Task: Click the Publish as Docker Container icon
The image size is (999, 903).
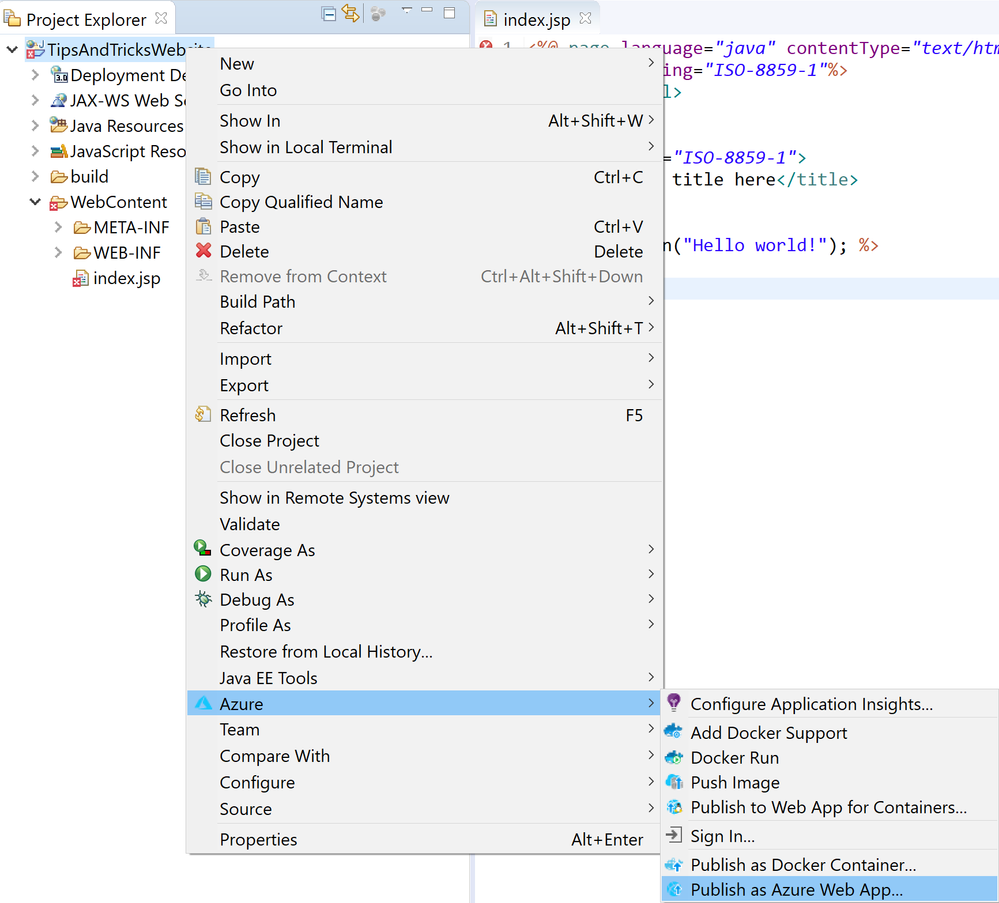Action: pos(673,865)
